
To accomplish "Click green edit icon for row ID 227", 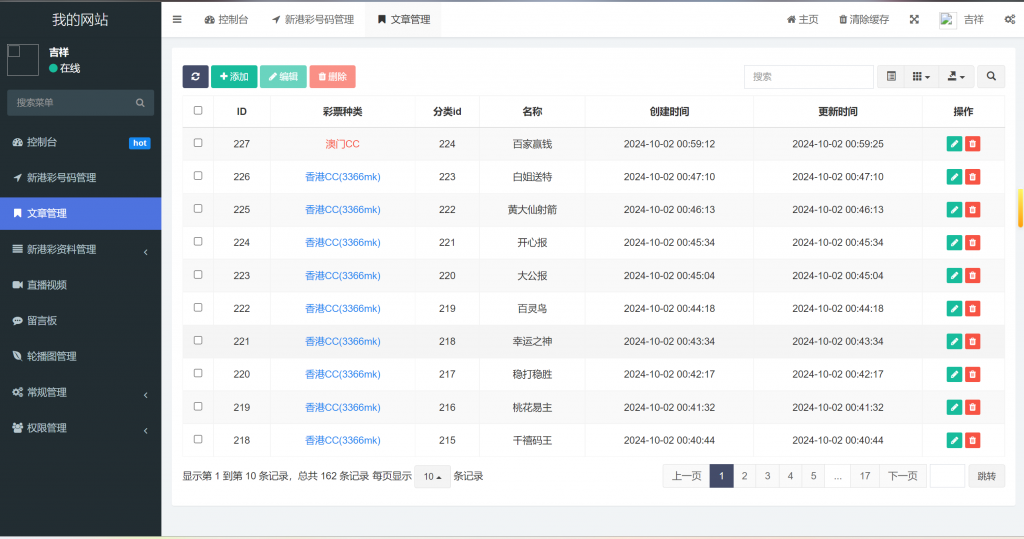I will pos(954,144).
